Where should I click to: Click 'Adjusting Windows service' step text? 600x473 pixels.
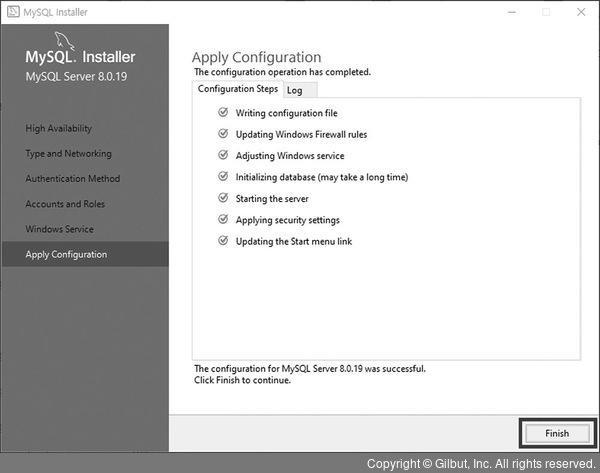point(290,156)
